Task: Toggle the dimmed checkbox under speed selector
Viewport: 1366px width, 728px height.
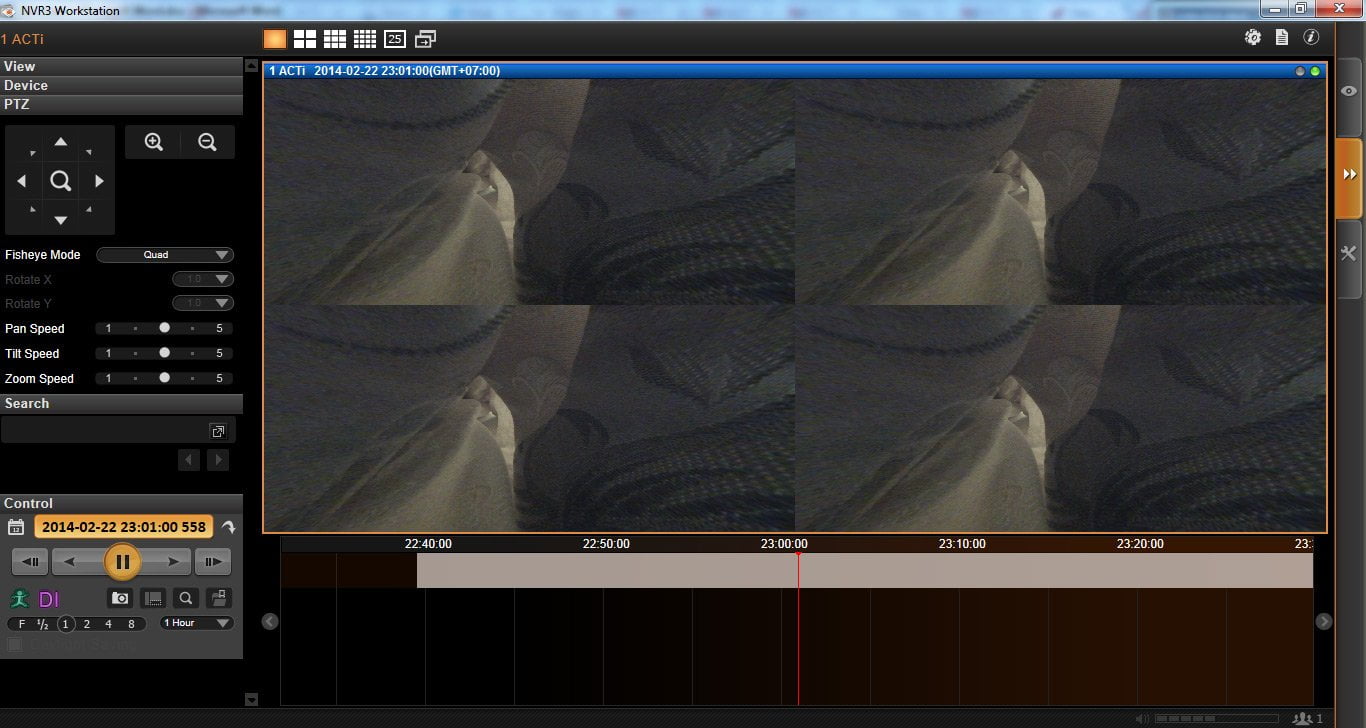Action: [x=14, y=645]
